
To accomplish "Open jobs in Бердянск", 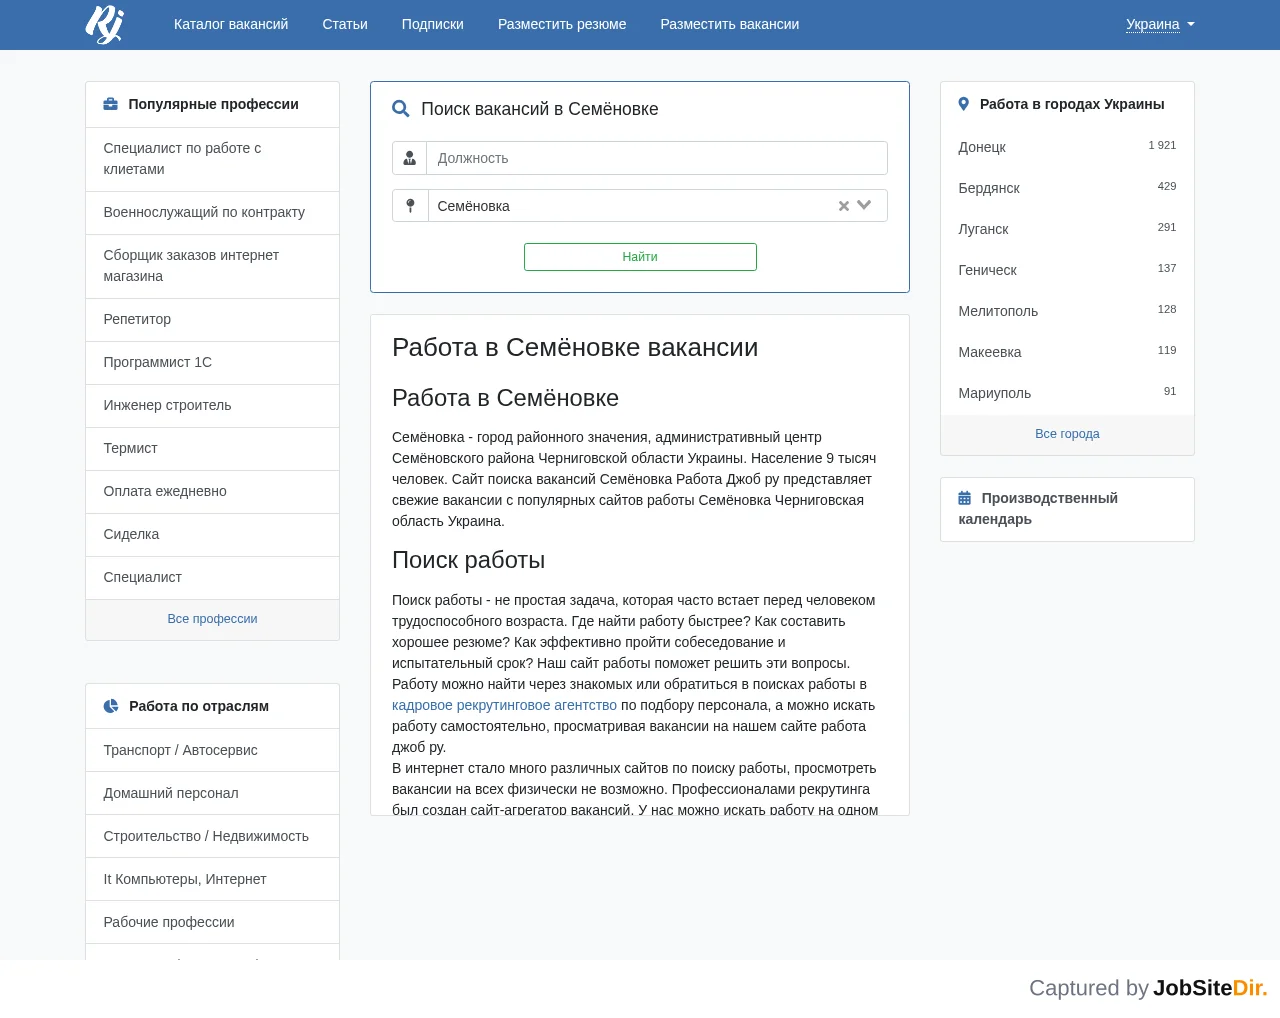I will tap(1067, 188).
